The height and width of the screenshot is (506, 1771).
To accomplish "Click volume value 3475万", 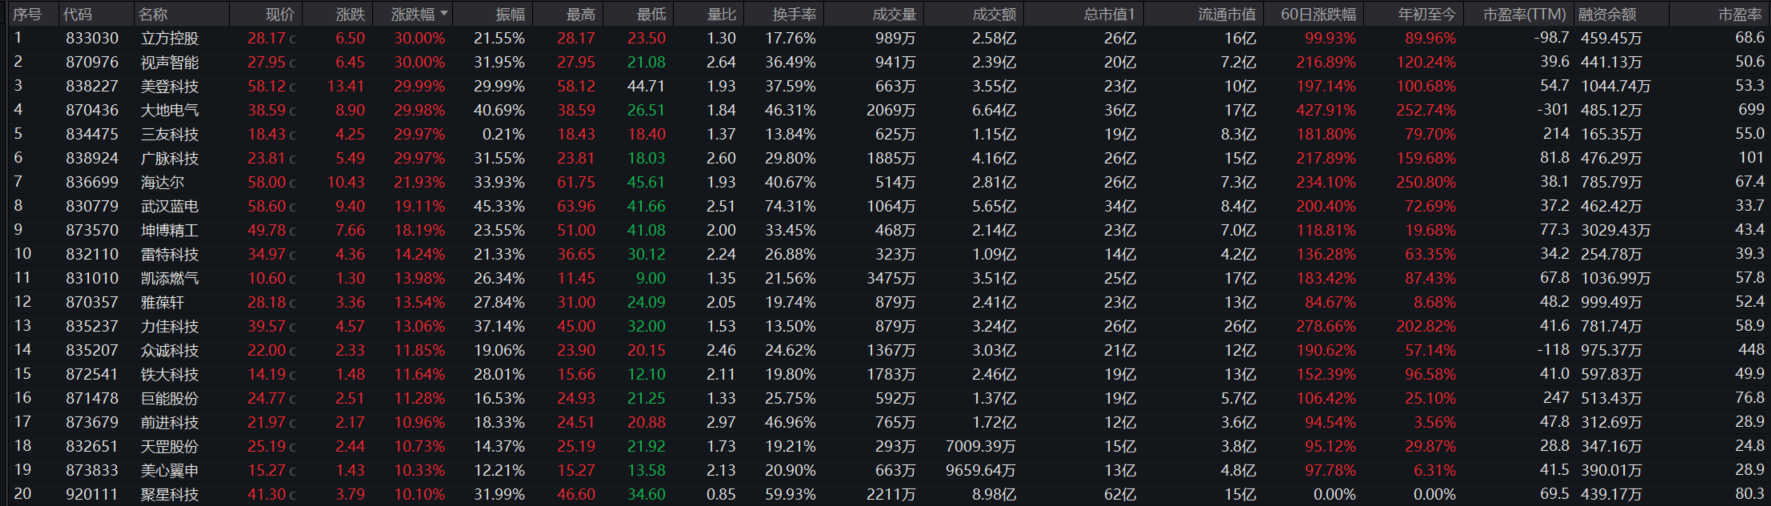I will (890, 278).
